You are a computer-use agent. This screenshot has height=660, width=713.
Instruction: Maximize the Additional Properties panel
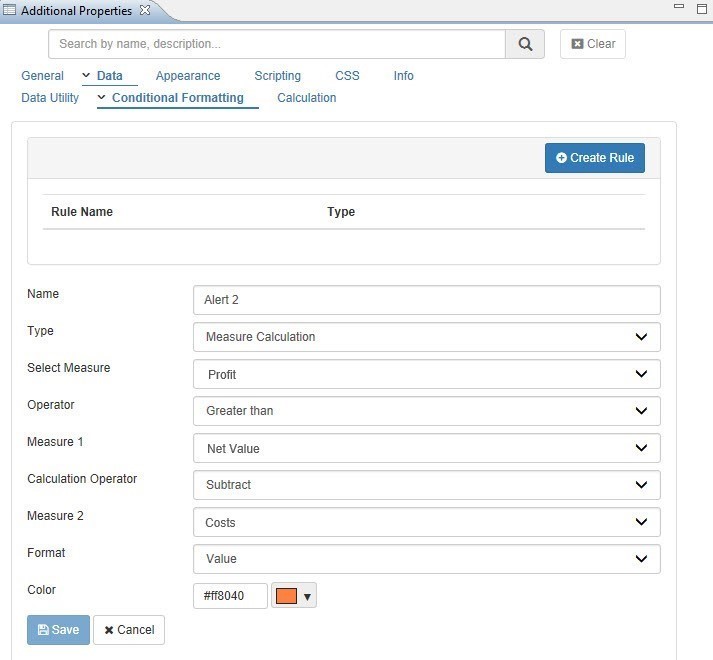coord(702,8)
